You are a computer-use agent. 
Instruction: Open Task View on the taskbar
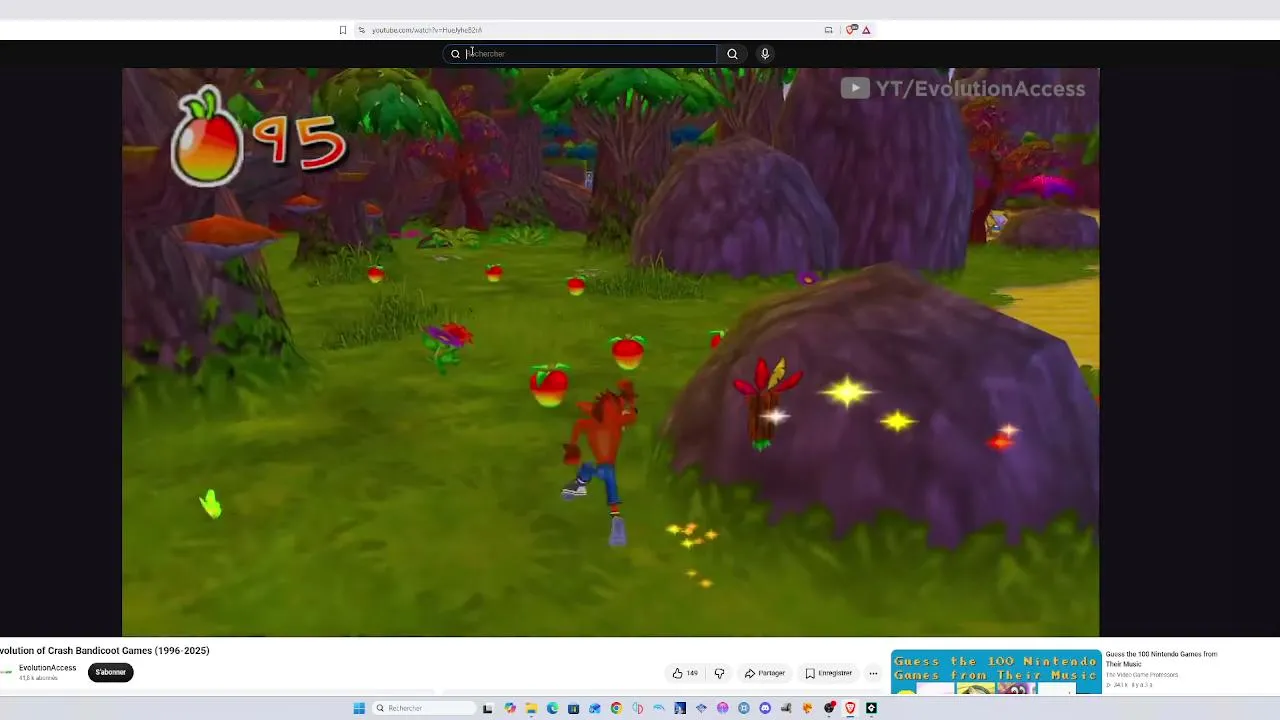(487, 708)
